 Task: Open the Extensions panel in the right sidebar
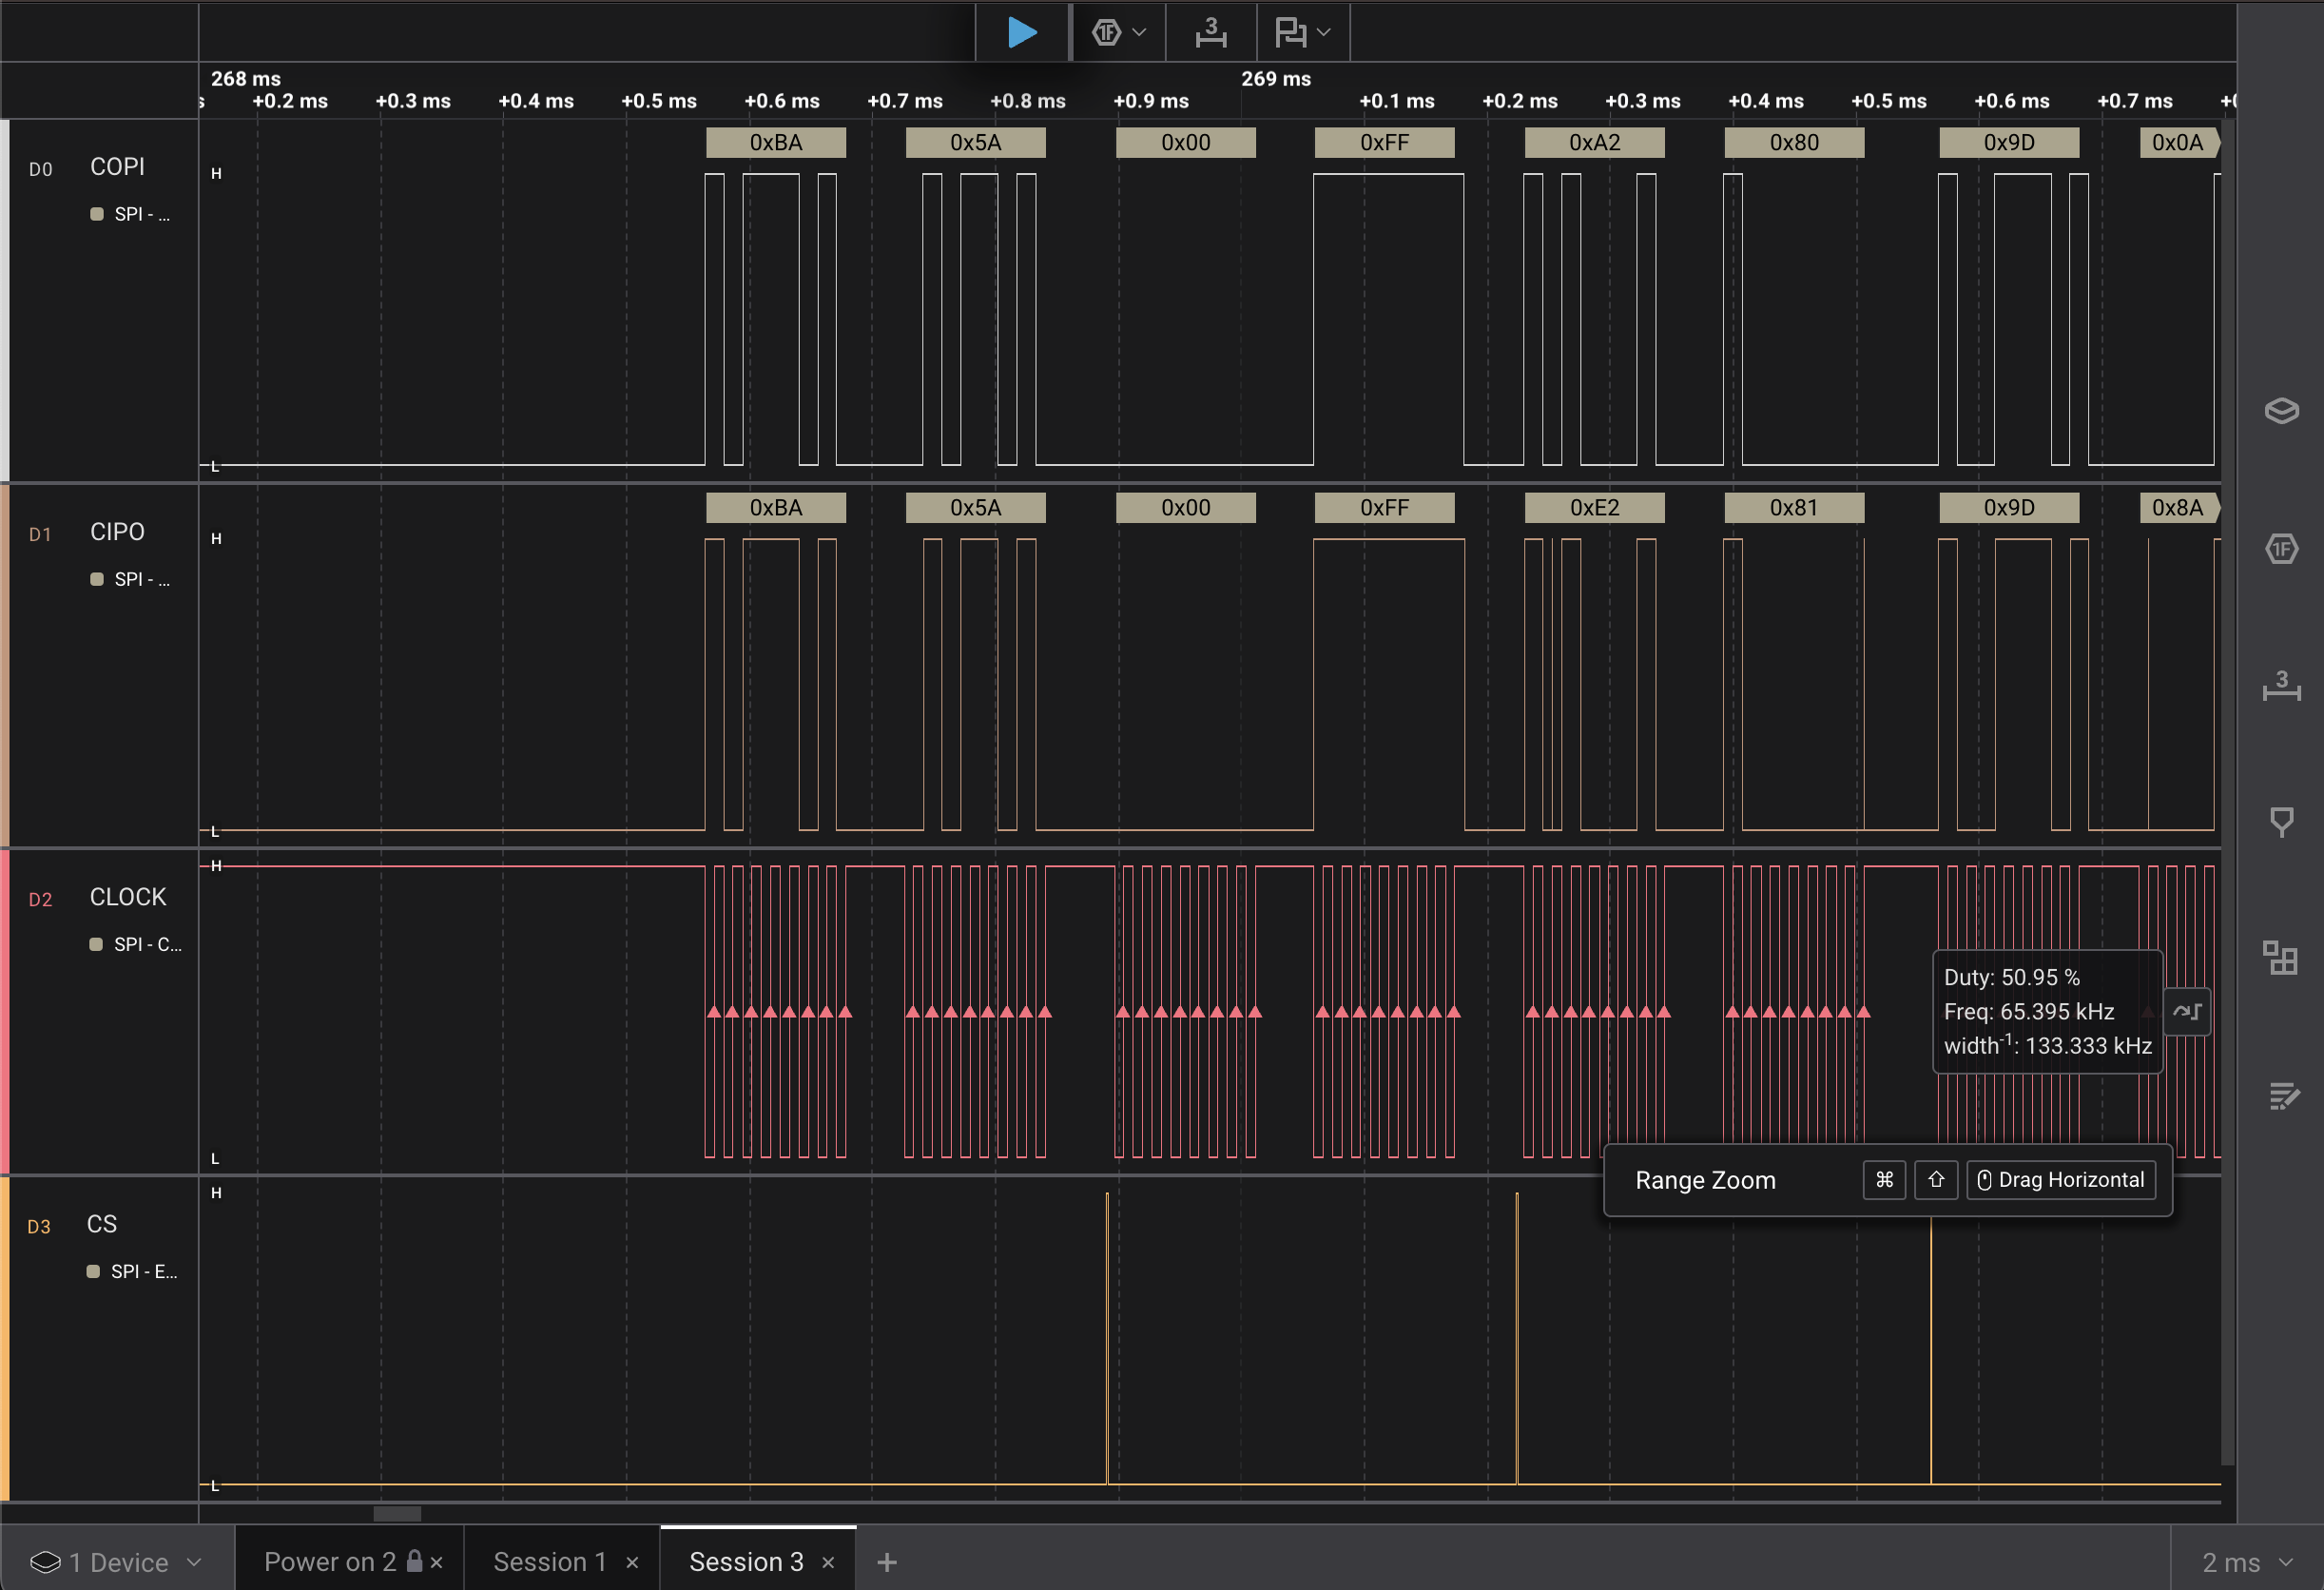click(2281, 958)
